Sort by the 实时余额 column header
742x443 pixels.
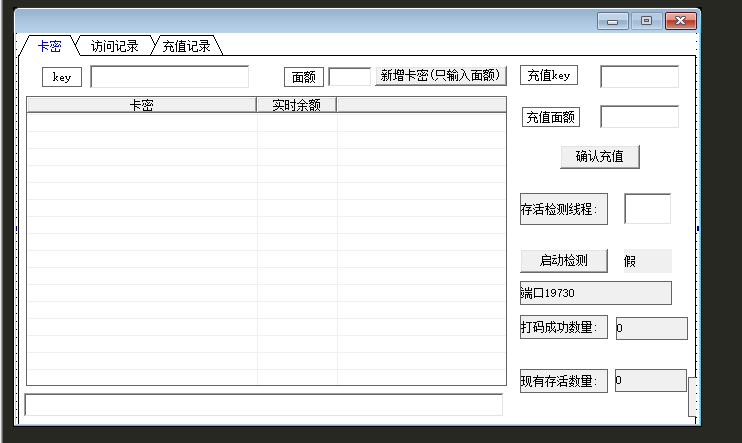tap(297, 105)
